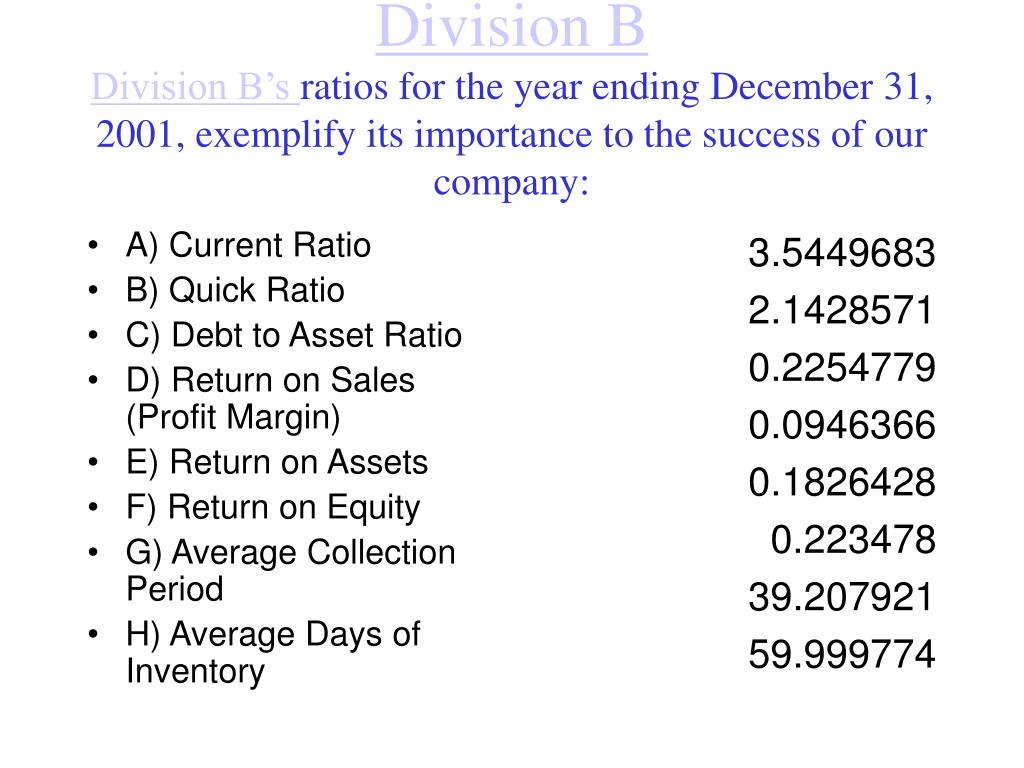Select the Average Collection Period item

tap(291, 570)
